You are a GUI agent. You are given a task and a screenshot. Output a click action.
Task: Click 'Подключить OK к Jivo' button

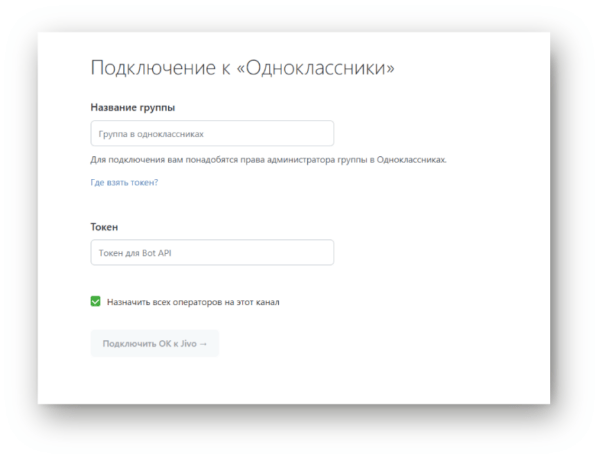(155, 343)
